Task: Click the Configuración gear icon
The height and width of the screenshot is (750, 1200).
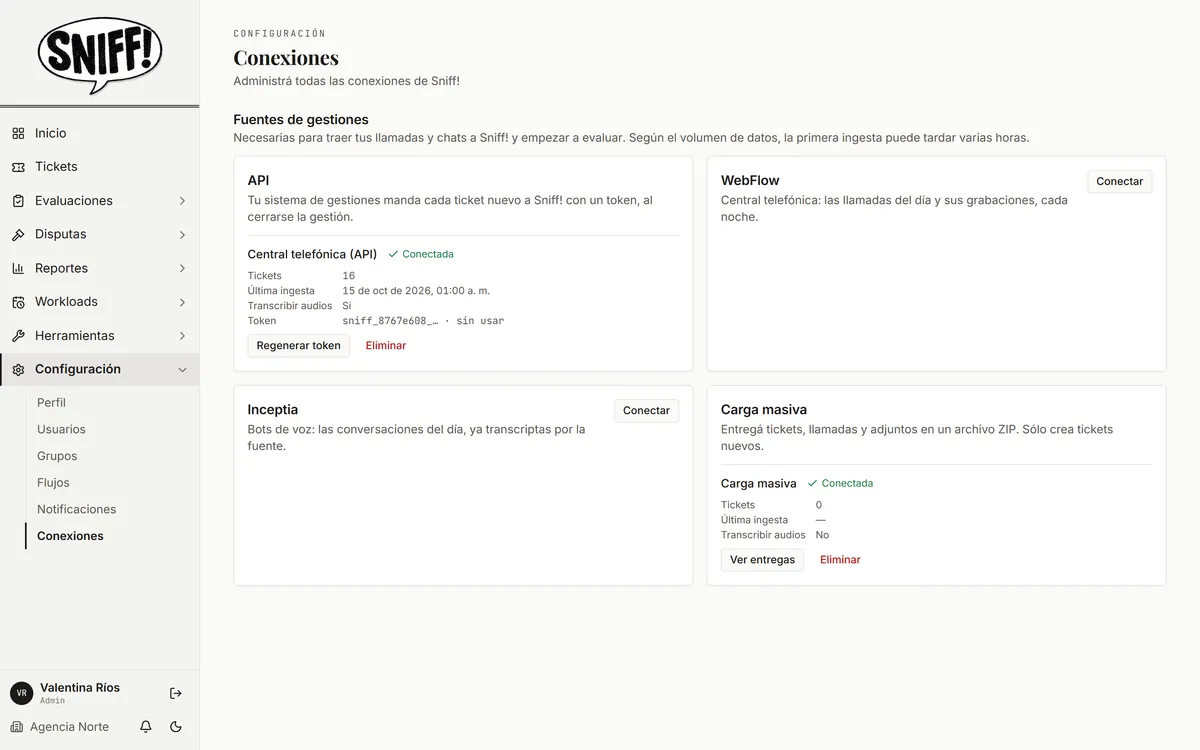Action: (x=18, y=369)
